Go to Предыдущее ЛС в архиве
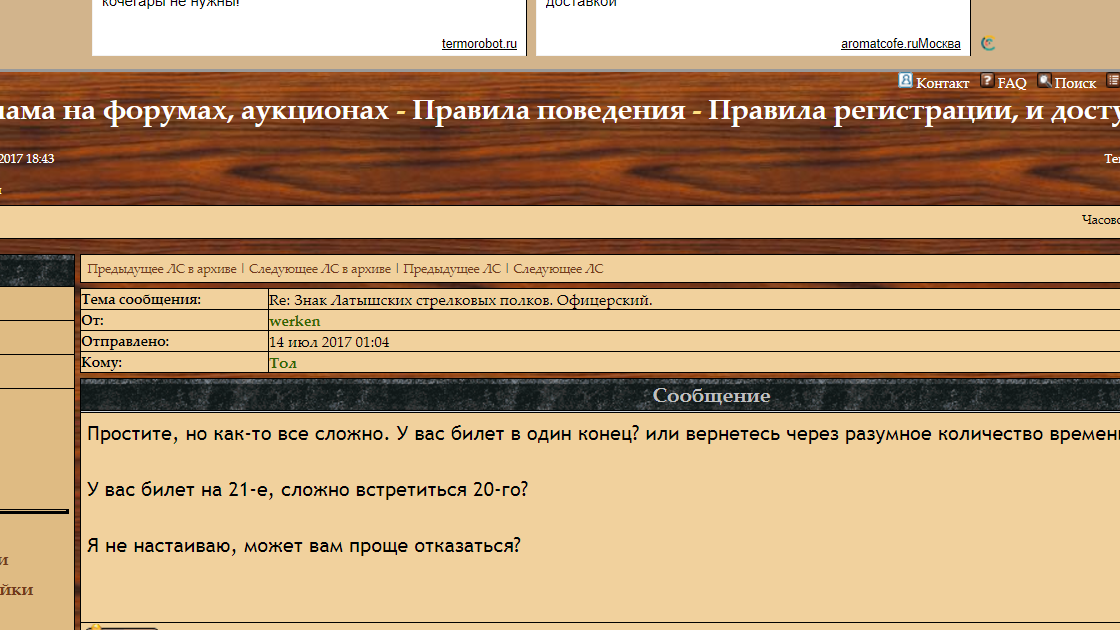Image resolution: width=1120 pixels, height=630 pixels. (161, 269)
